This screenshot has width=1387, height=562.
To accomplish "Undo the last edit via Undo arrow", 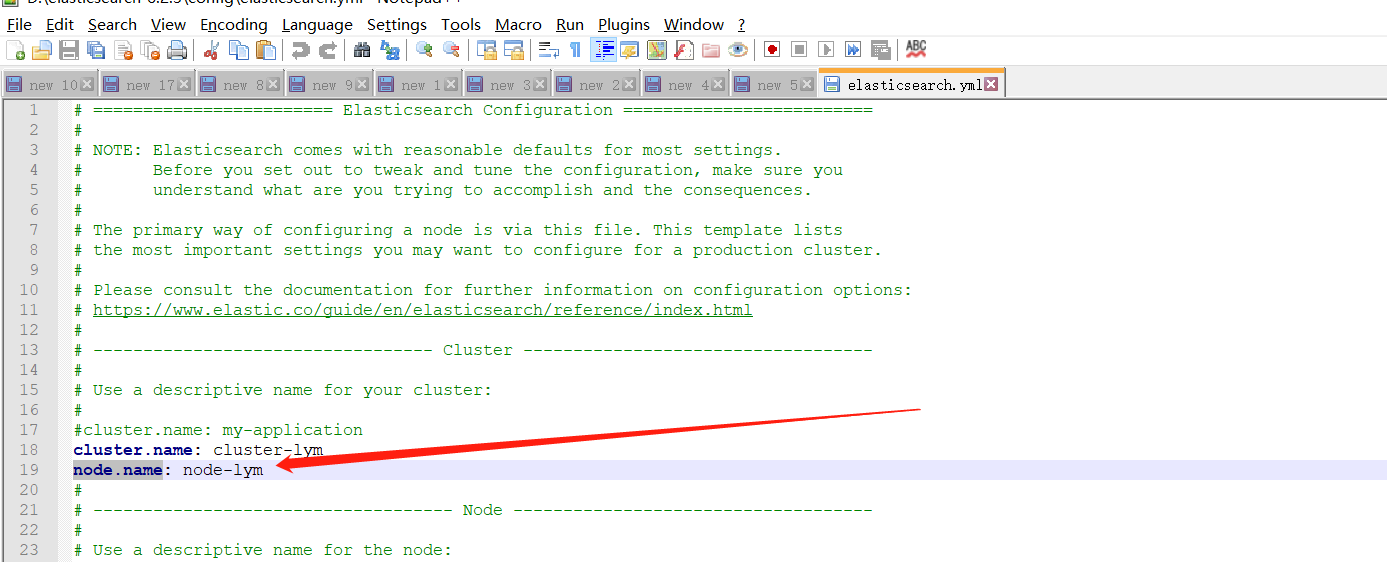I will tap(300, 49).
